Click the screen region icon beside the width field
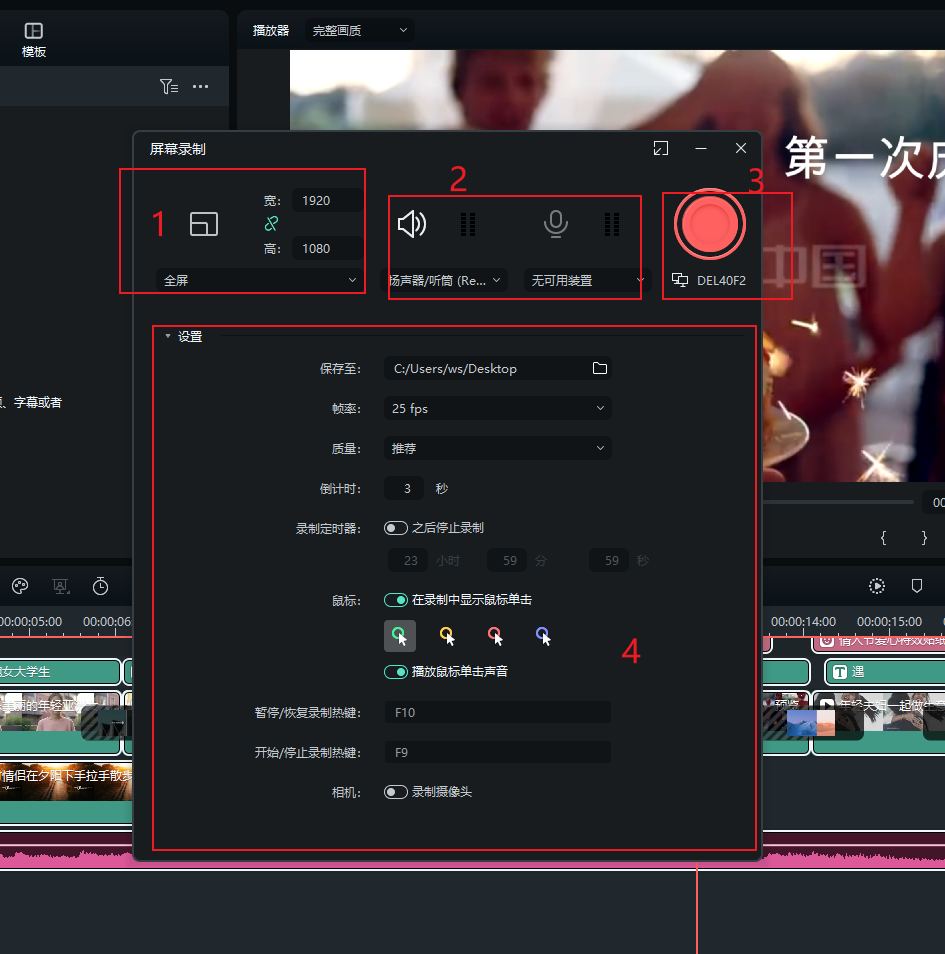 [x=204, y=224]
